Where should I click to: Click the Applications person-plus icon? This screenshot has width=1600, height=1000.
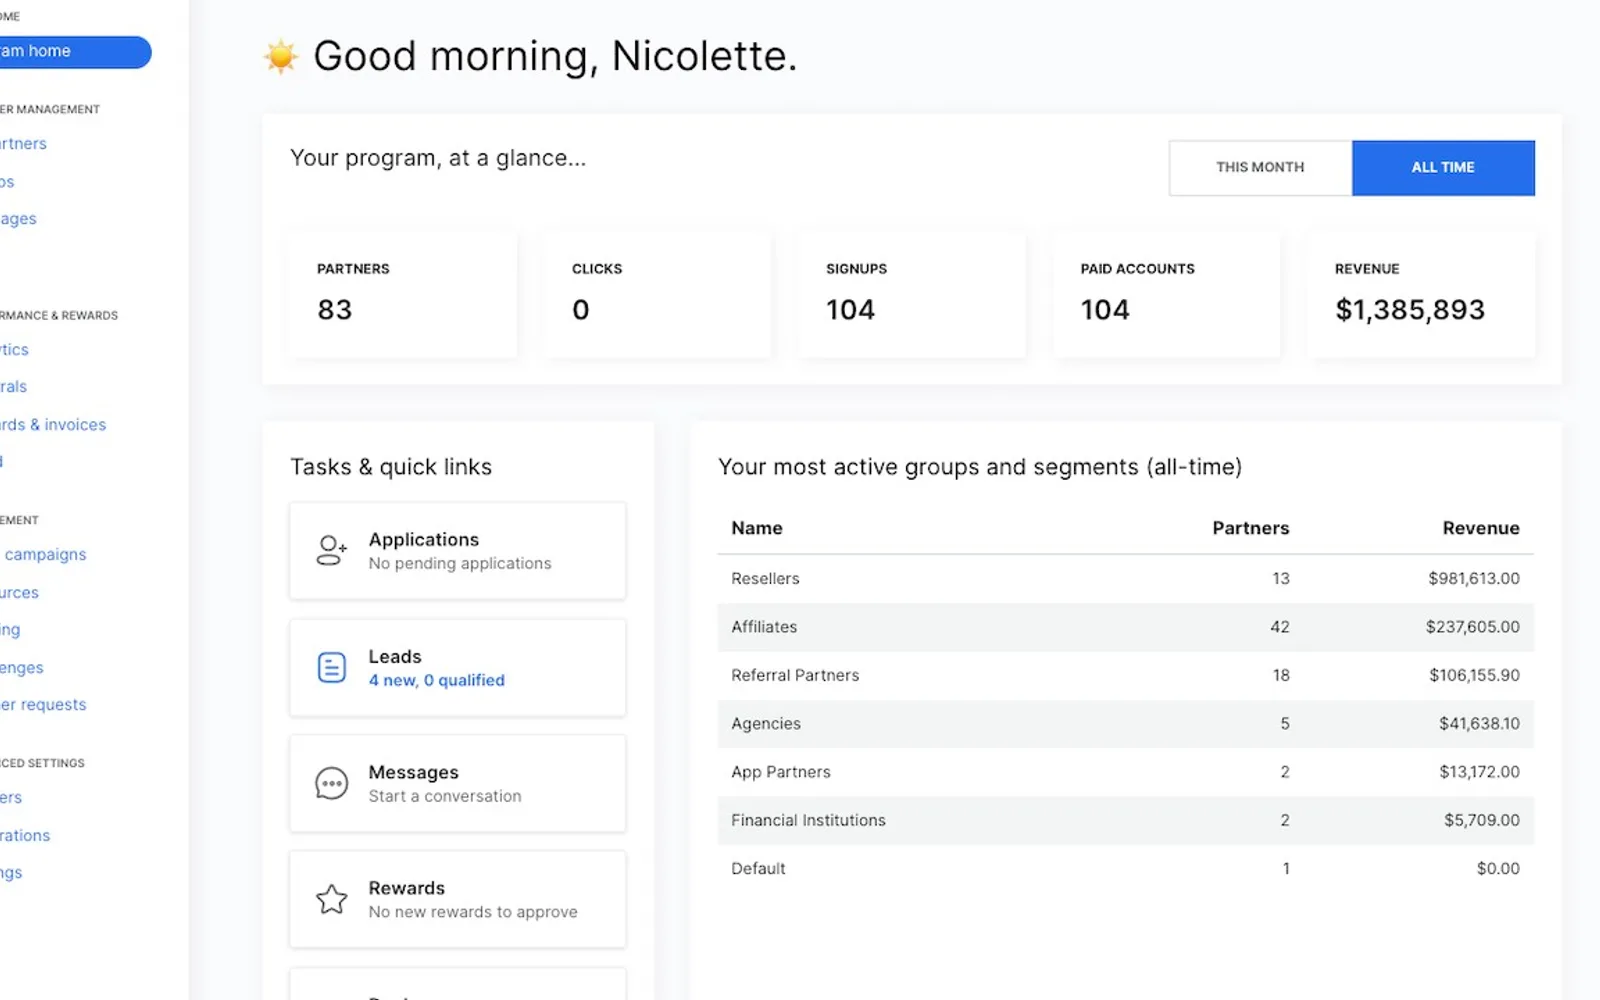tap(331, 550)
